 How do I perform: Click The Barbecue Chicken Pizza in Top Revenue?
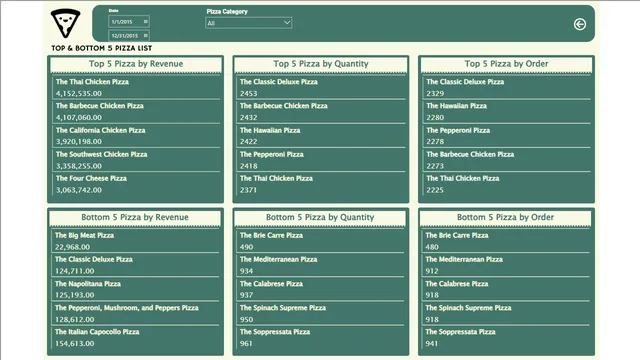coord(100,106)
